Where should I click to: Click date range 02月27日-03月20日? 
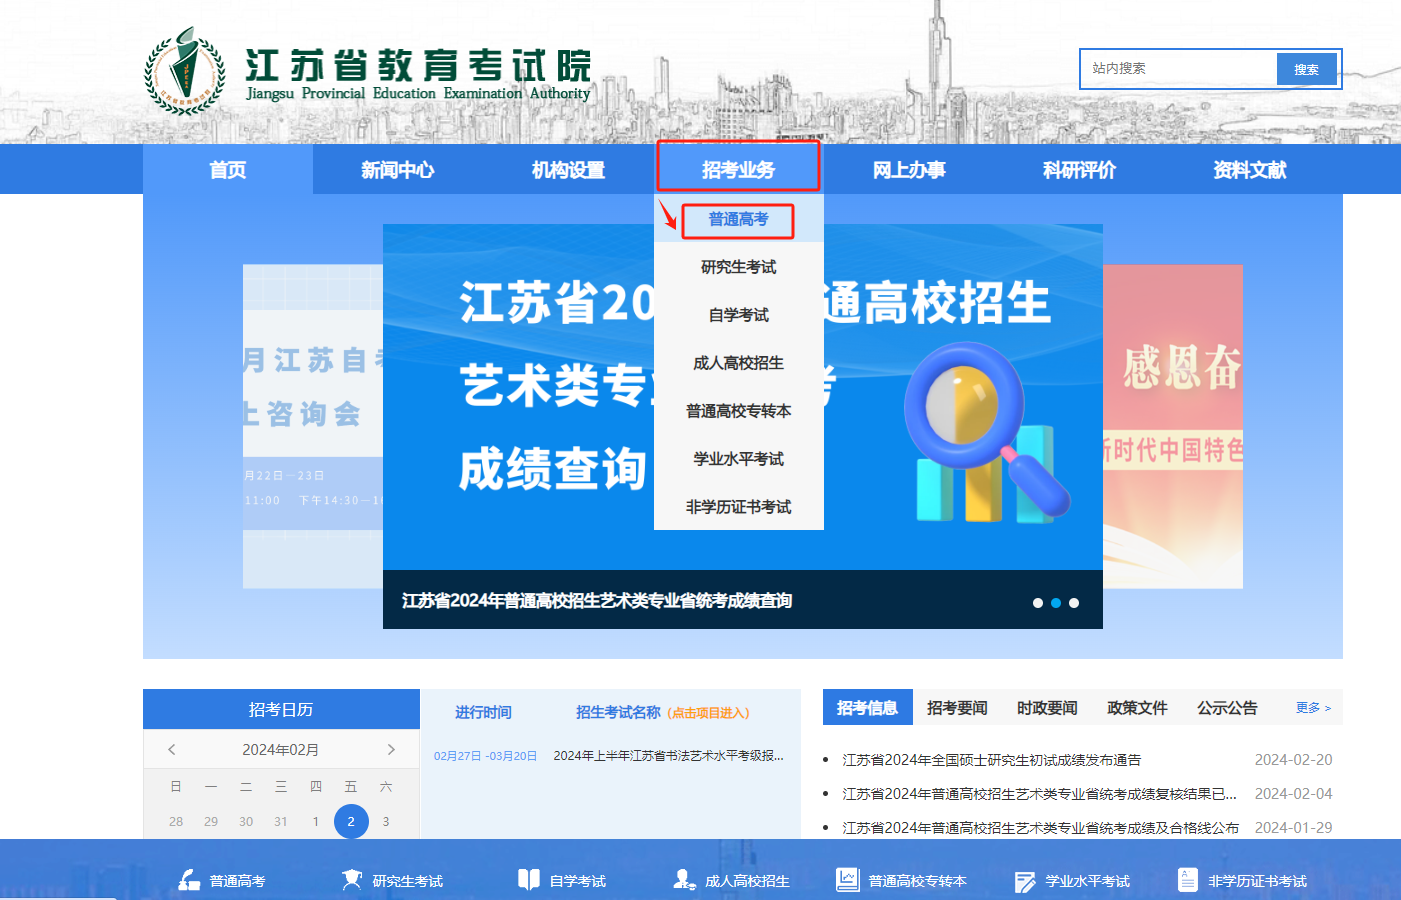click(x=486, y=756)
